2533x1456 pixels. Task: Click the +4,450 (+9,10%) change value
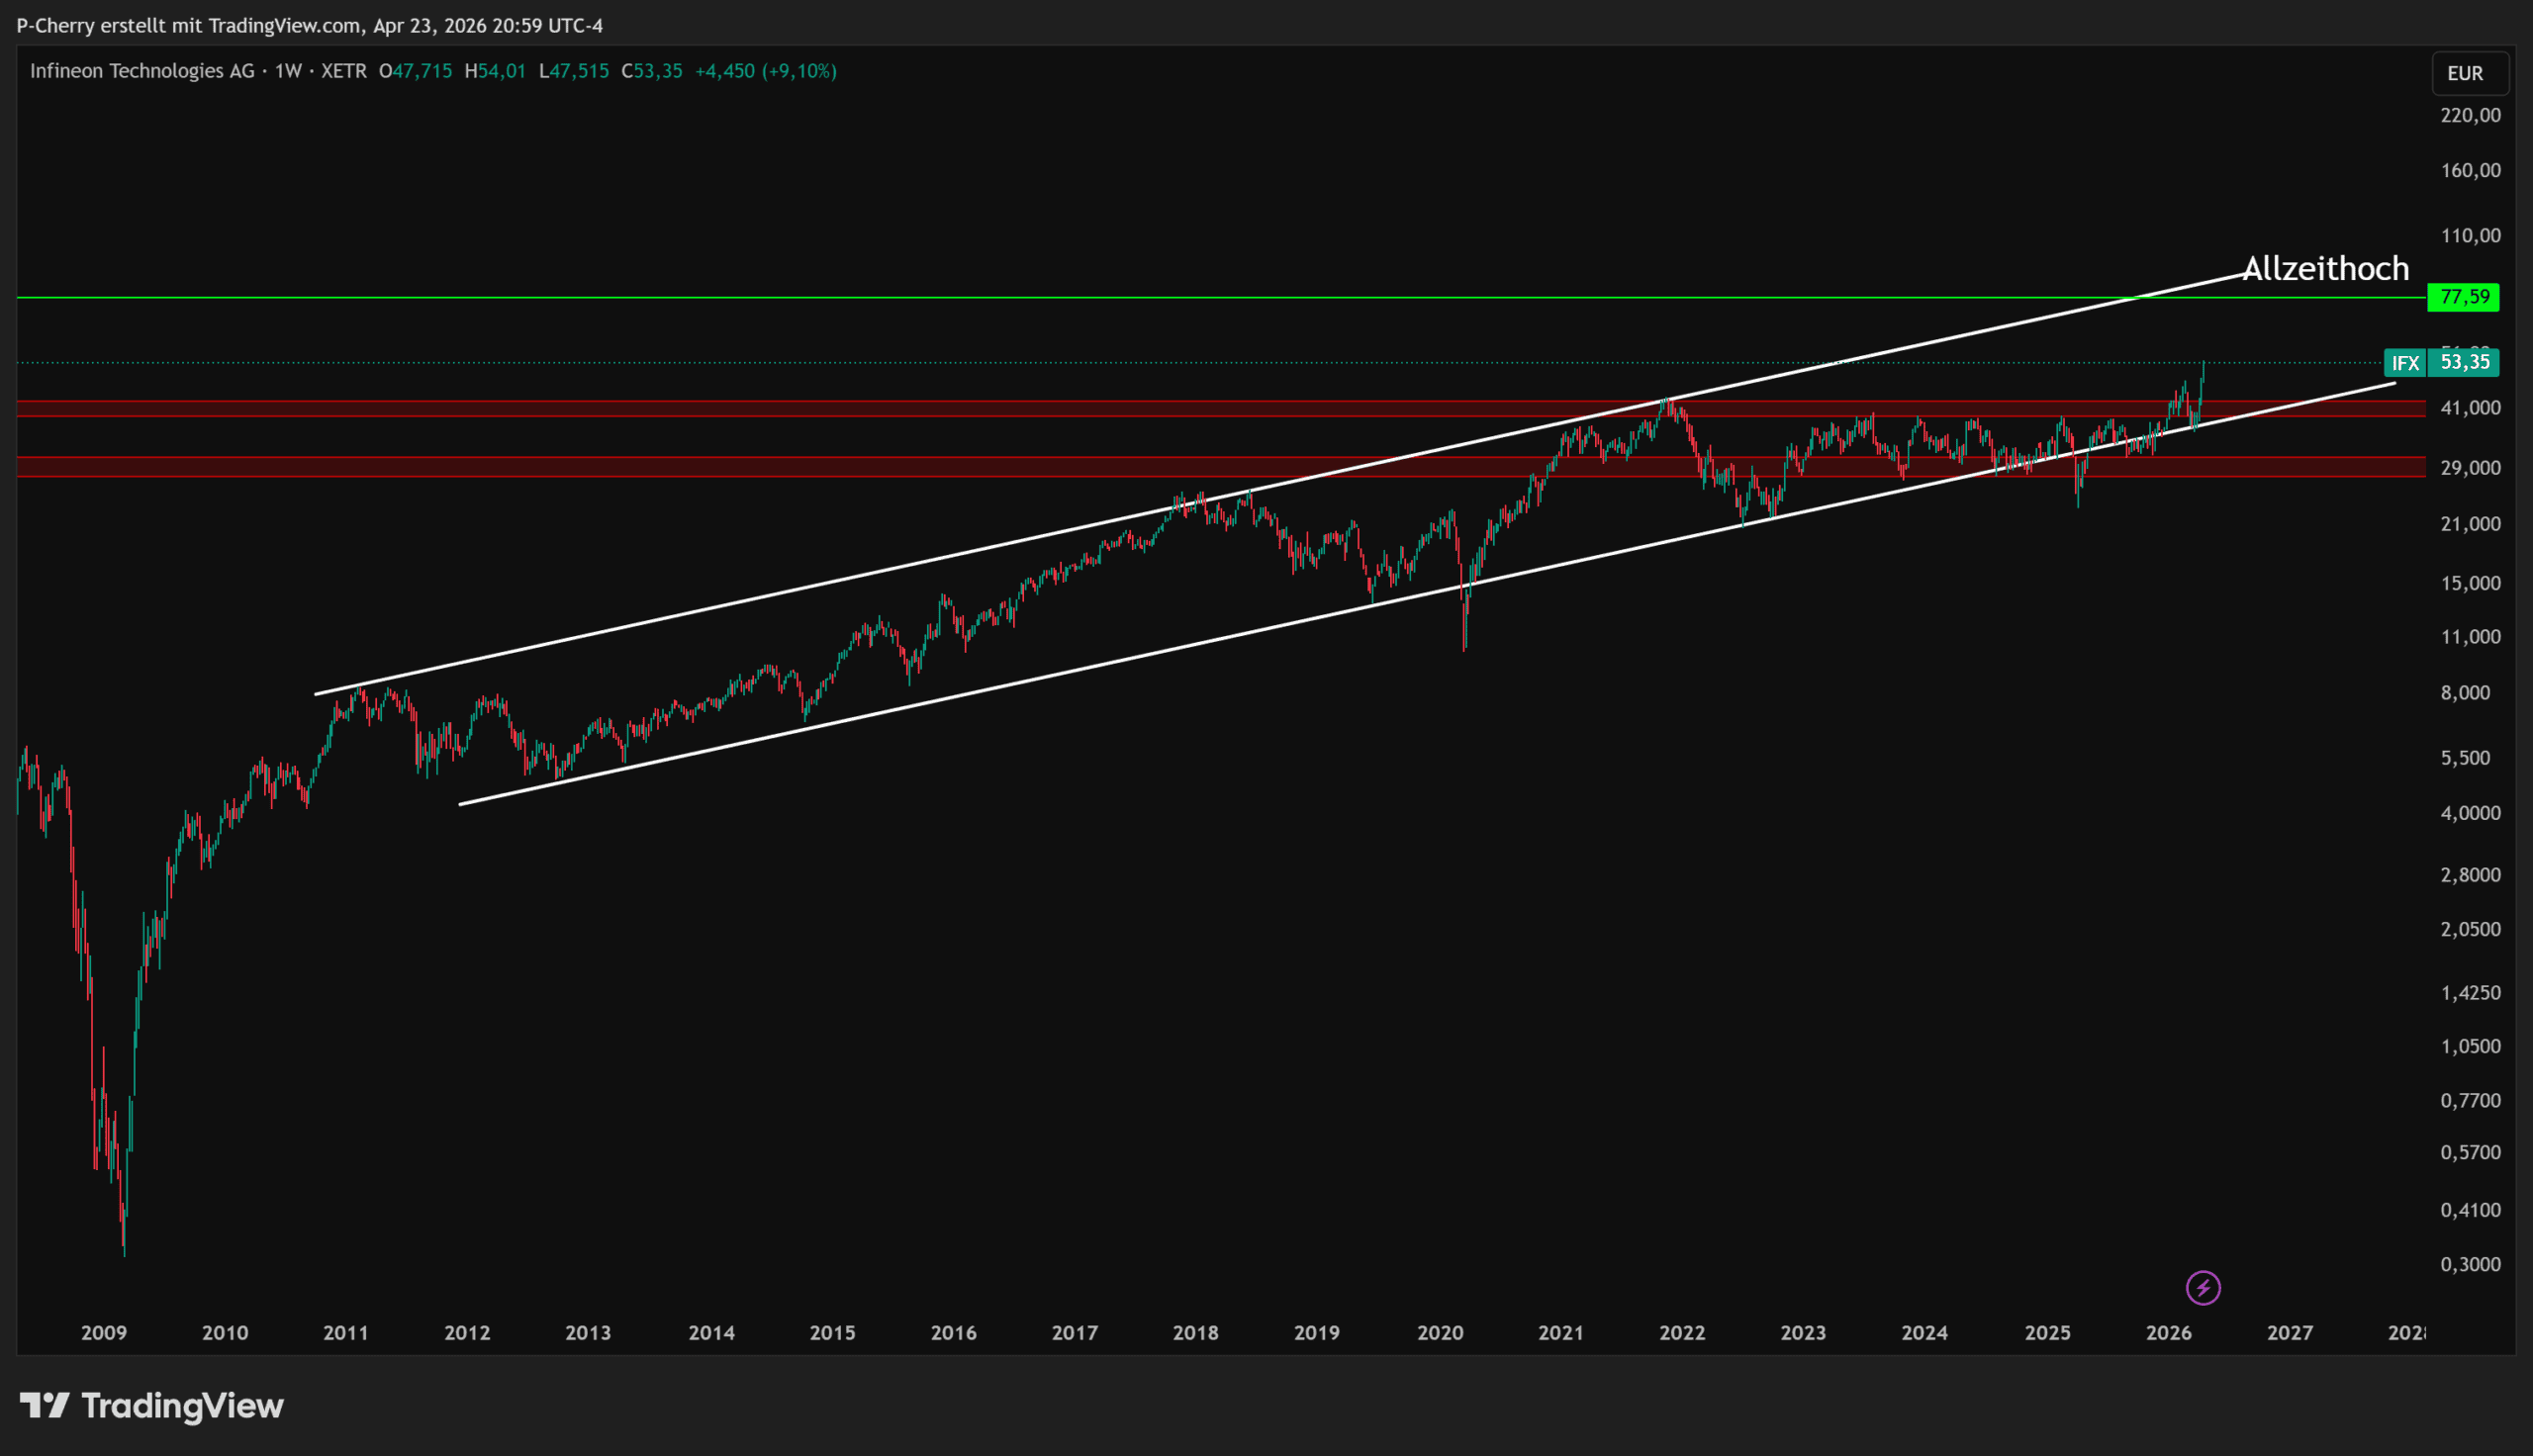(x=766, y=71)
